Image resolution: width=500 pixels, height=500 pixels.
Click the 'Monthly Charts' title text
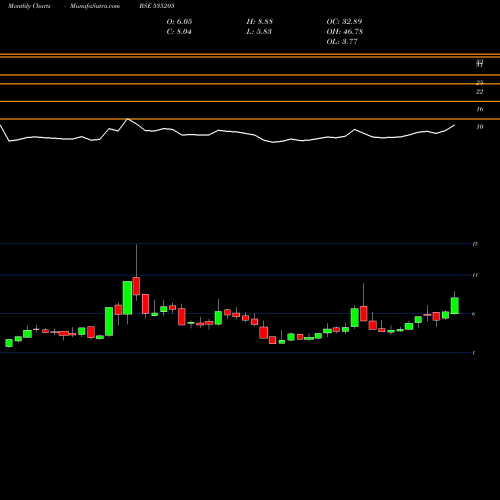[x=29, y=6]
